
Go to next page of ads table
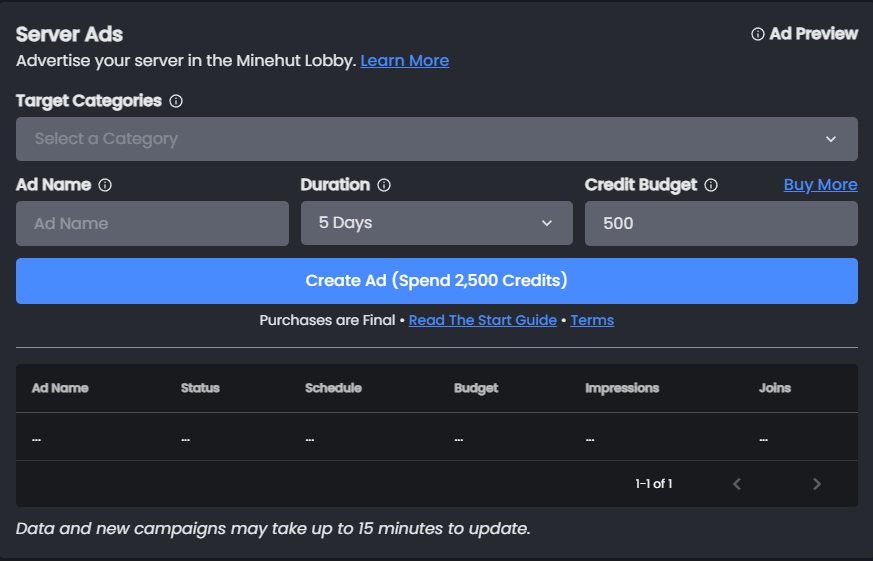817,484
